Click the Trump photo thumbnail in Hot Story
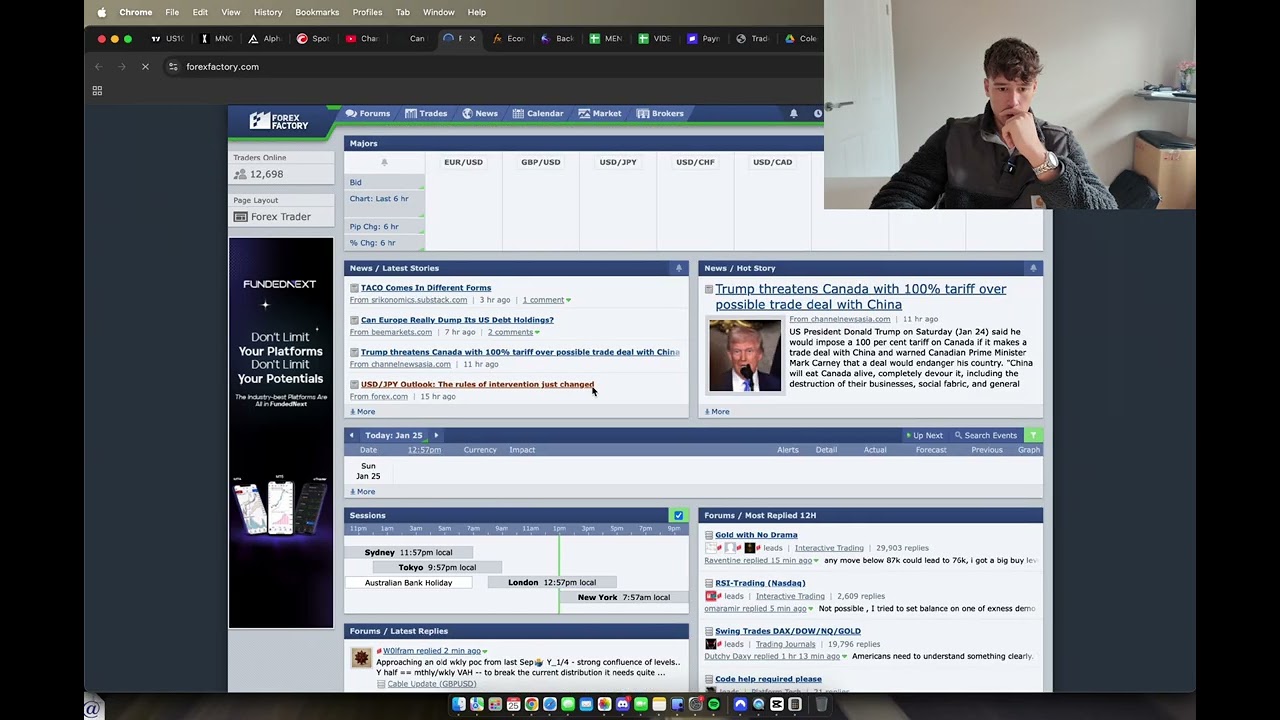1280x720 pixels. point(745,355)
